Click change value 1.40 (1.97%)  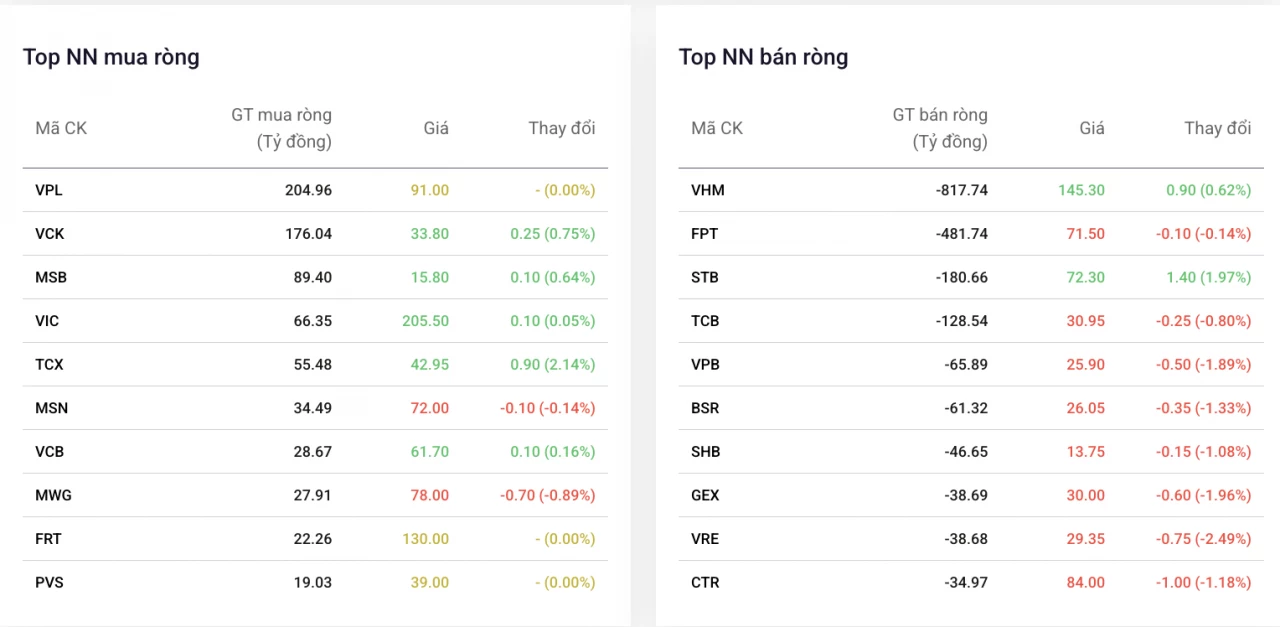(x=1209, y=277)
